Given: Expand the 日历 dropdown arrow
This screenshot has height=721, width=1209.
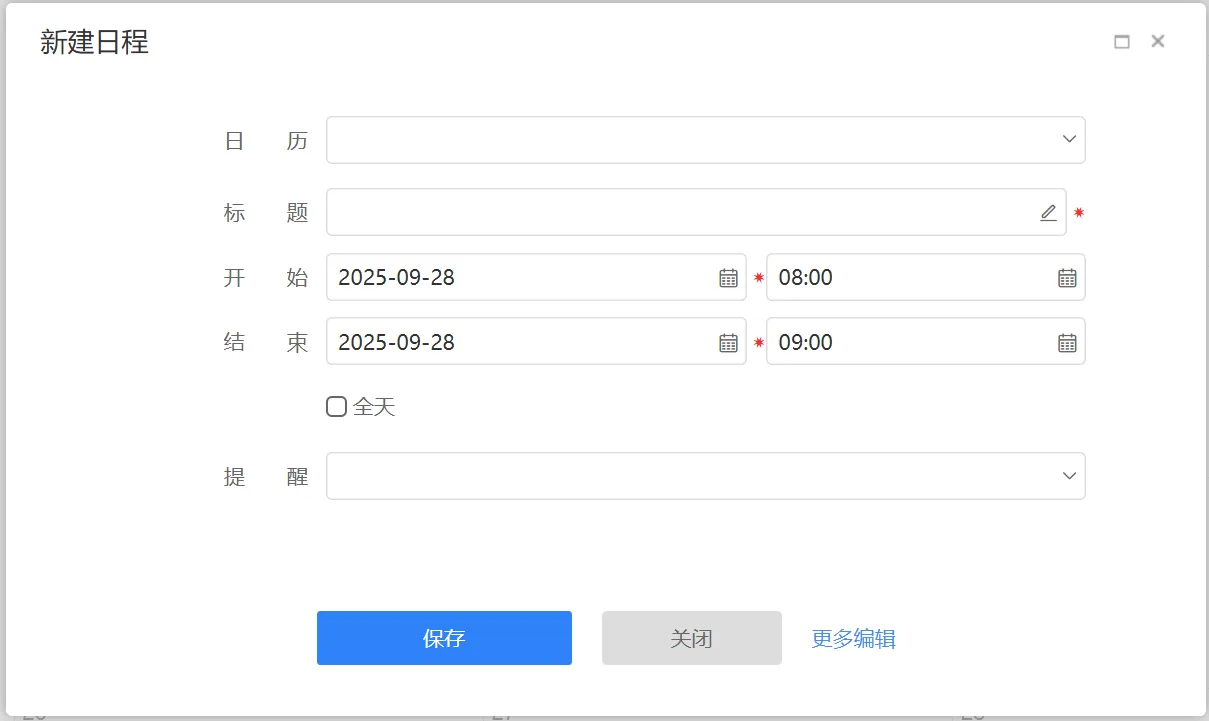Looking at the screenshot, I should (x=1069, y=140).
